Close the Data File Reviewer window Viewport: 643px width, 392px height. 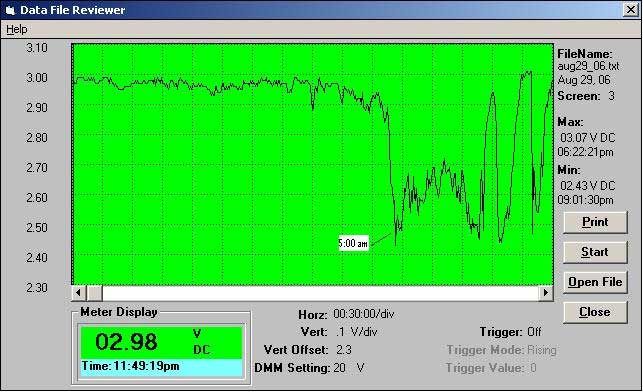(x=630, y=9)
